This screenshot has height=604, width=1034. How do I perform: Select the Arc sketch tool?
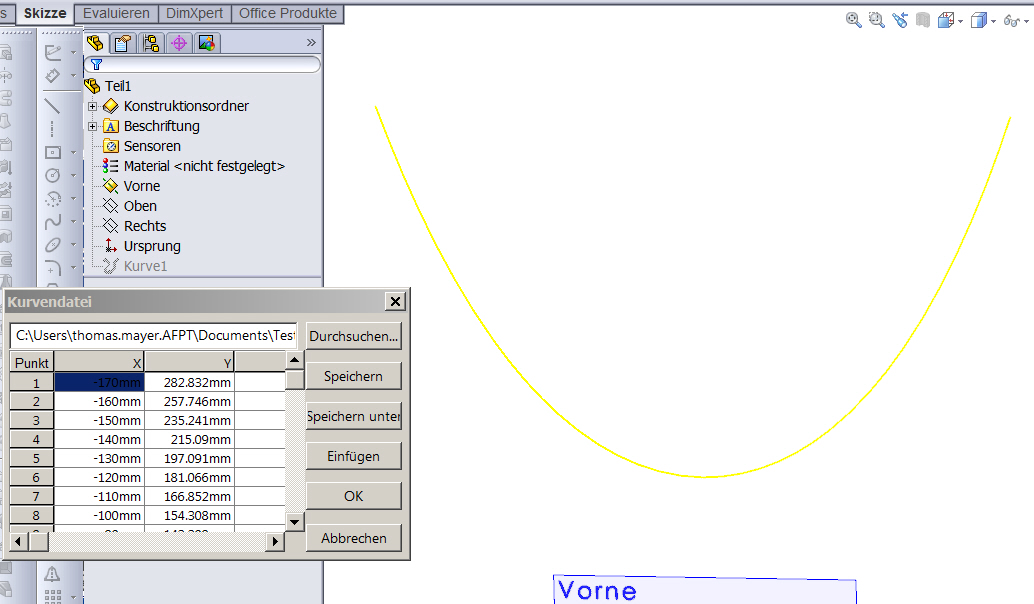53,198
